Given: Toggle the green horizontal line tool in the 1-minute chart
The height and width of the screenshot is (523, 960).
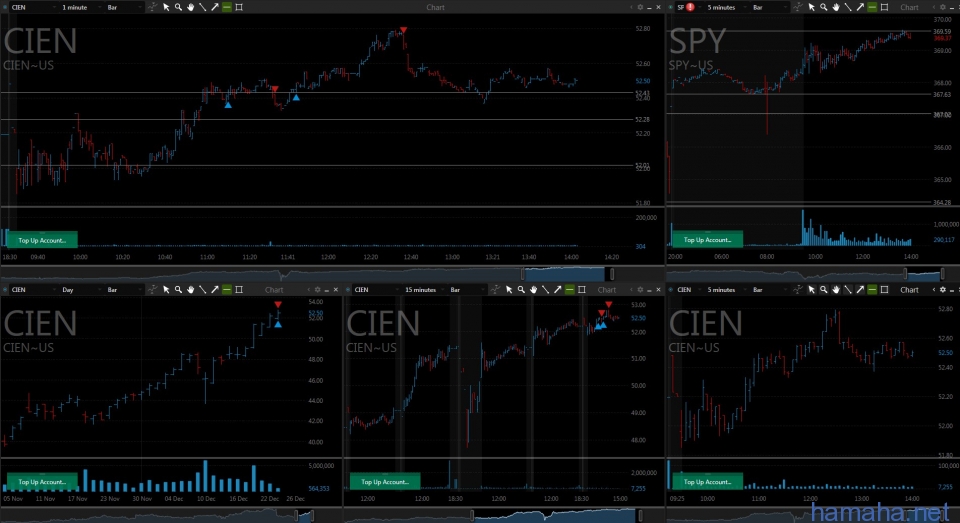Looking at the screenshot, I should point(227,7).
